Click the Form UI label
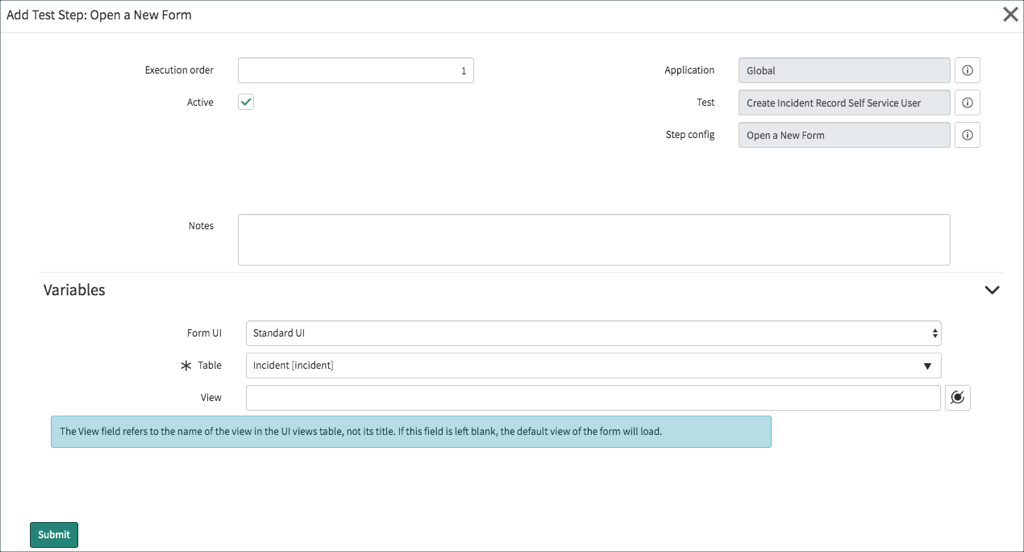 click(x=204, y=333)
